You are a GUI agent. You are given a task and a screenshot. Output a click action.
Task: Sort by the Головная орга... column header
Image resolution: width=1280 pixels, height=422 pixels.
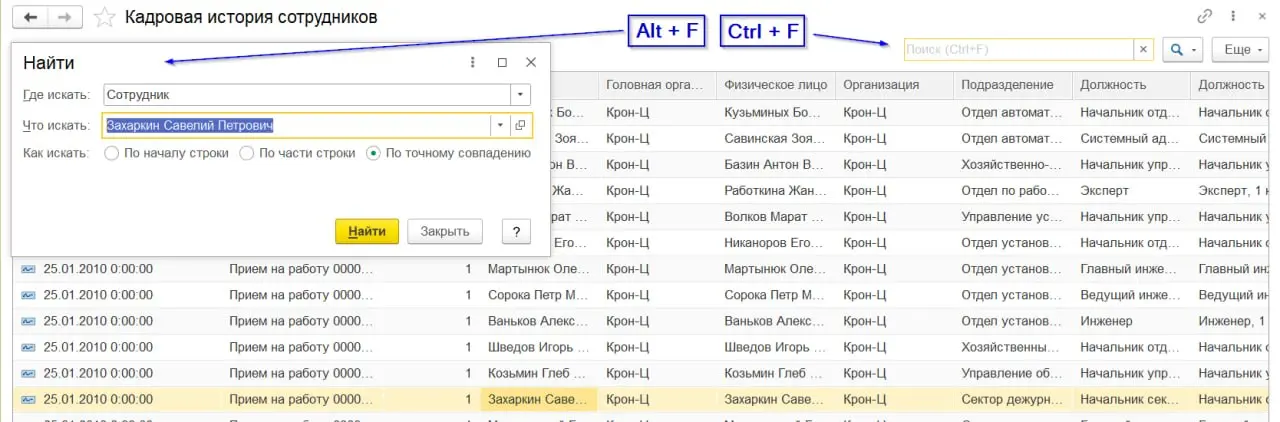click(657, 85)
